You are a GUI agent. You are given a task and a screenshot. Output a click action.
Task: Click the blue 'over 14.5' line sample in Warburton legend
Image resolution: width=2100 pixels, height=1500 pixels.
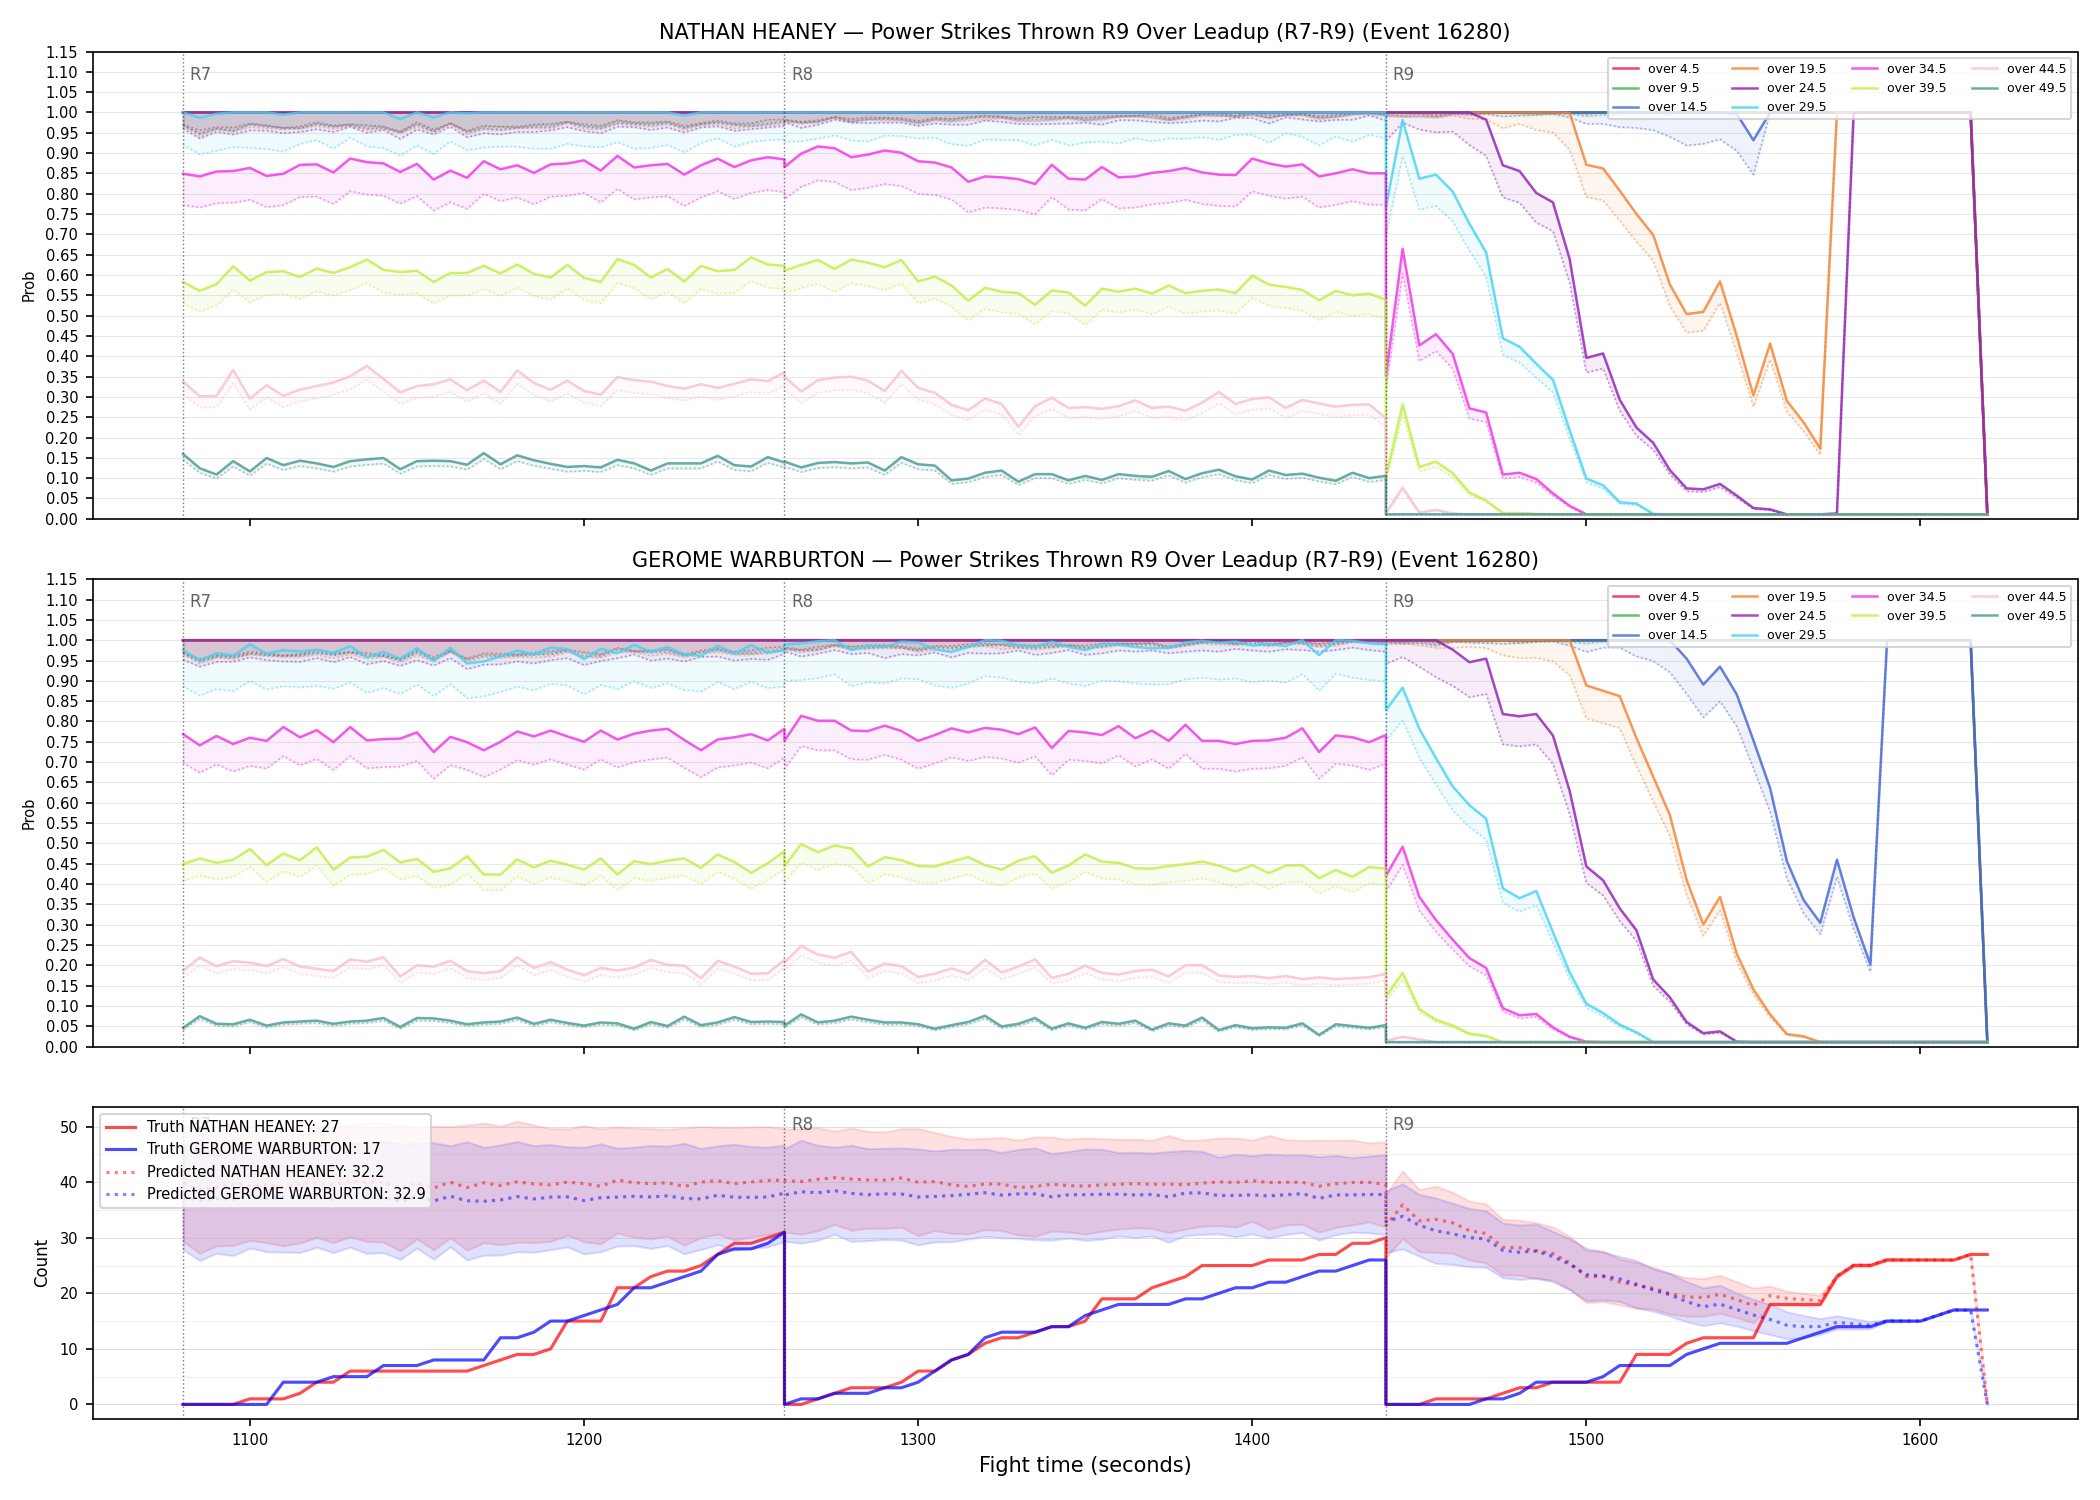tap(1626, 635)
